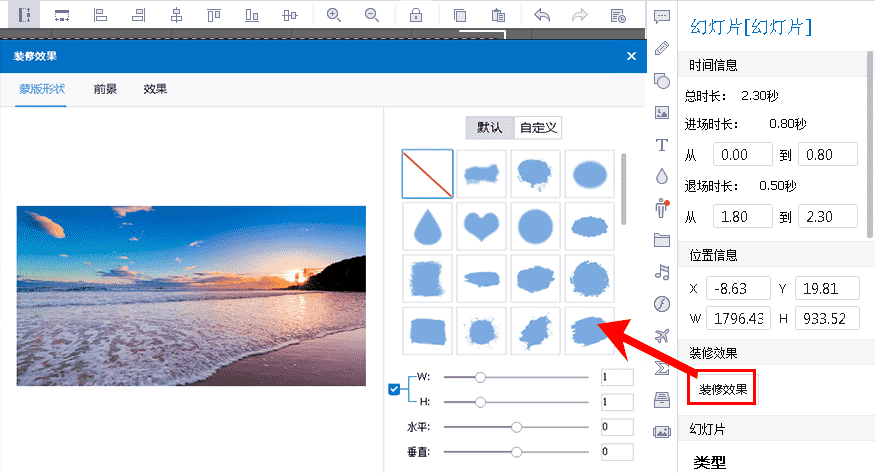Viewport: 875px width, 473px height.
Task: Select the 自定义 shapes tab
Action: click(538, 128)
